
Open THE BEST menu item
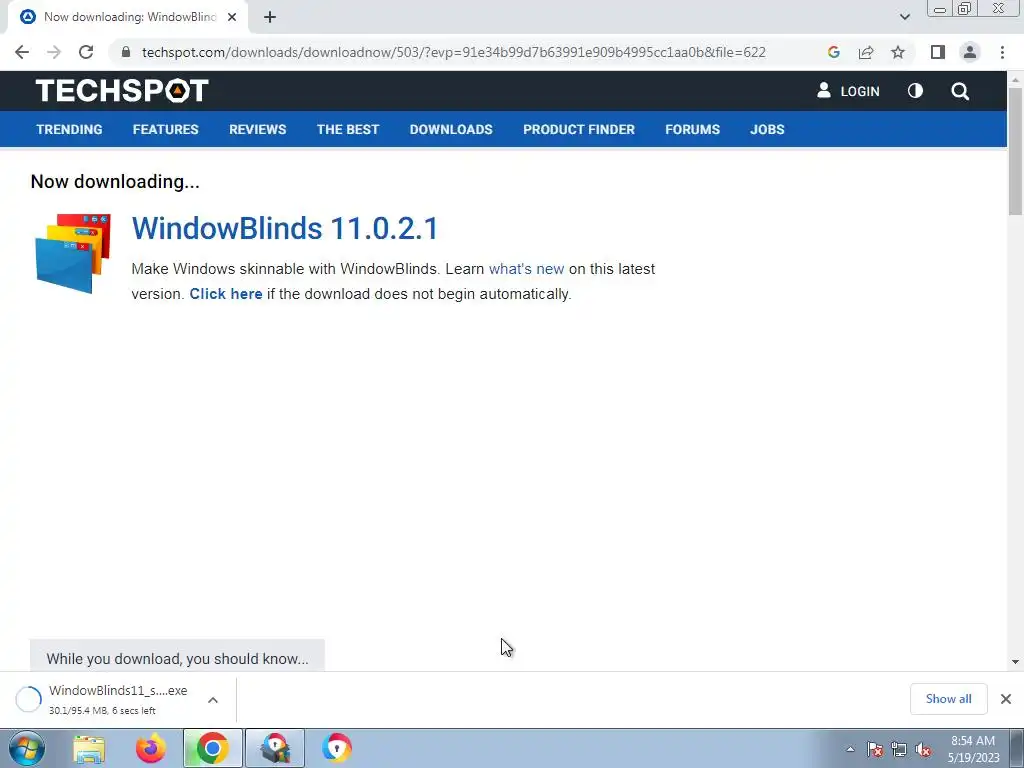[x=347, y=129]
